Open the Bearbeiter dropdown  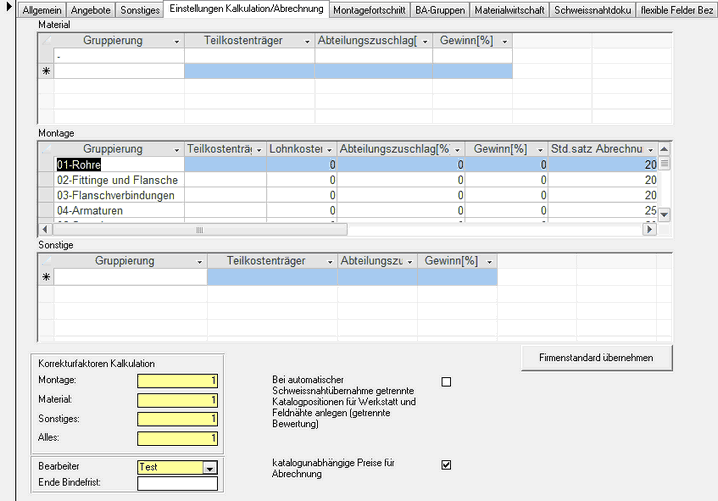point(210,467)
